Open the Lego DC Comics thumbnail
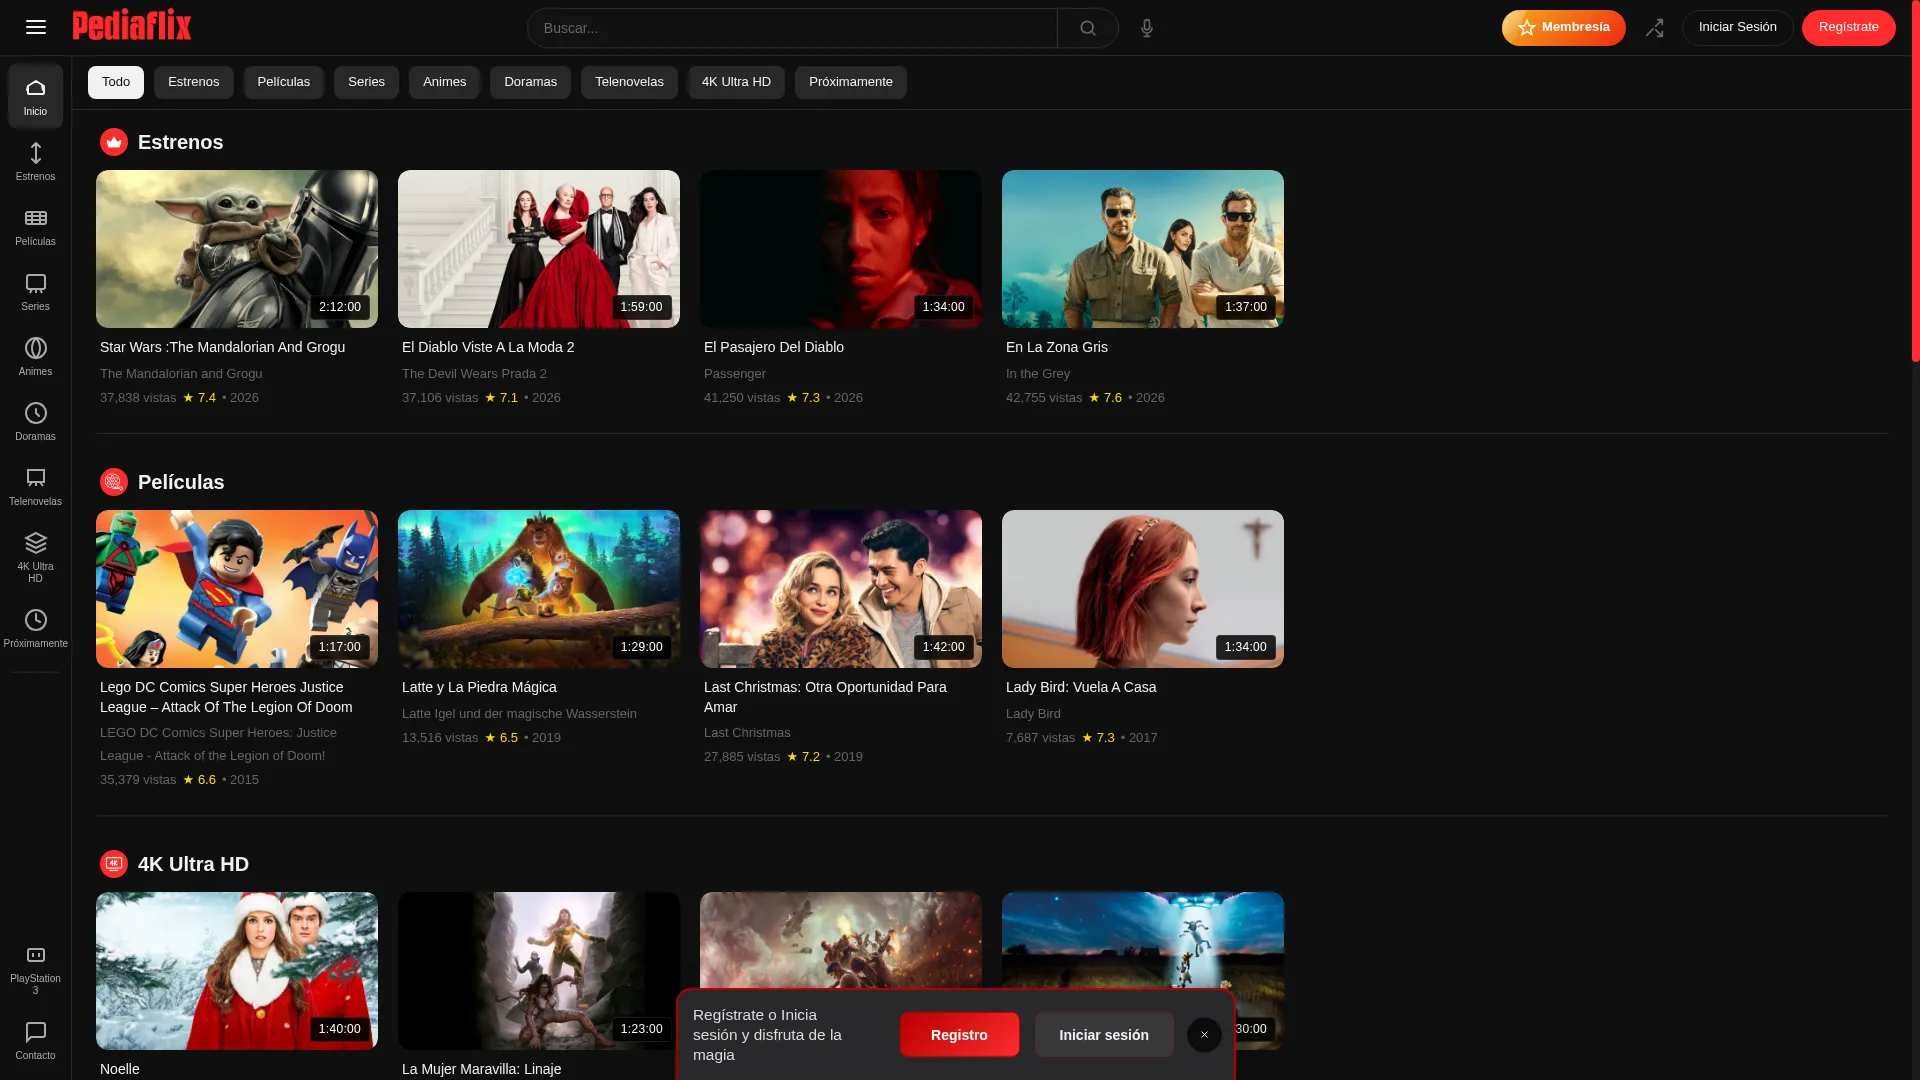The height and width of the screenshot is (1080, 1920). tap(237, 589)
